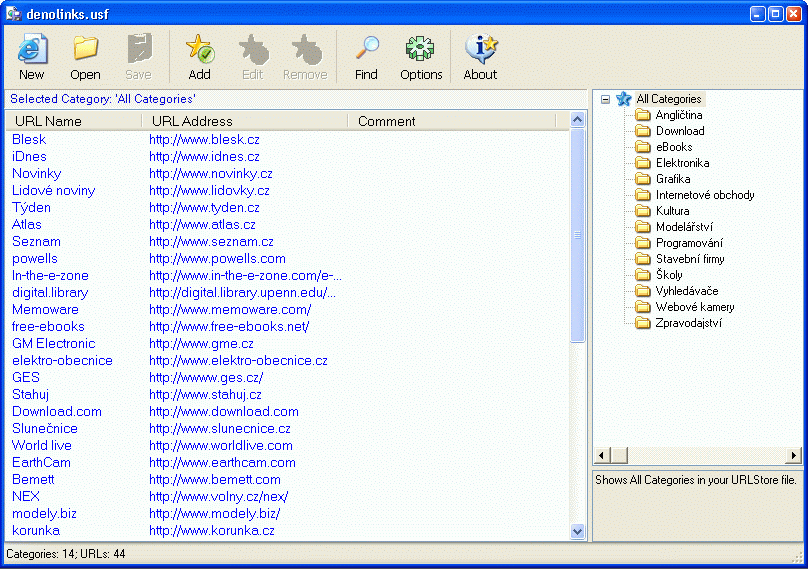Select the iDnes URL entry
This screenshot has height=569, width=808.
29,157
